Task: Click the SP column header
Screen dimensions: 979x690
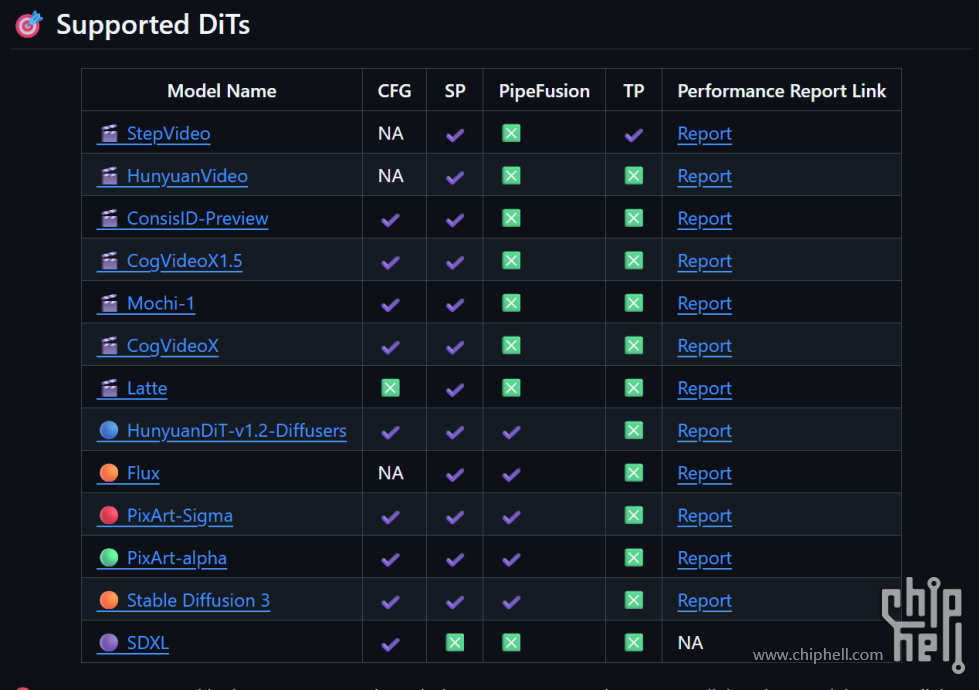Action: [455, 91]
